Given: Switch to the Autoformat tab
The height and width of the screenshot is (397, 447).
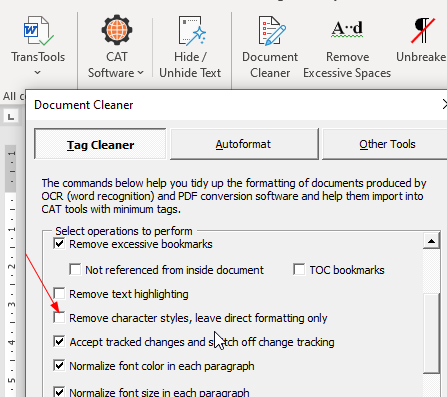Looking at the screenshot, I should point(244,144).
